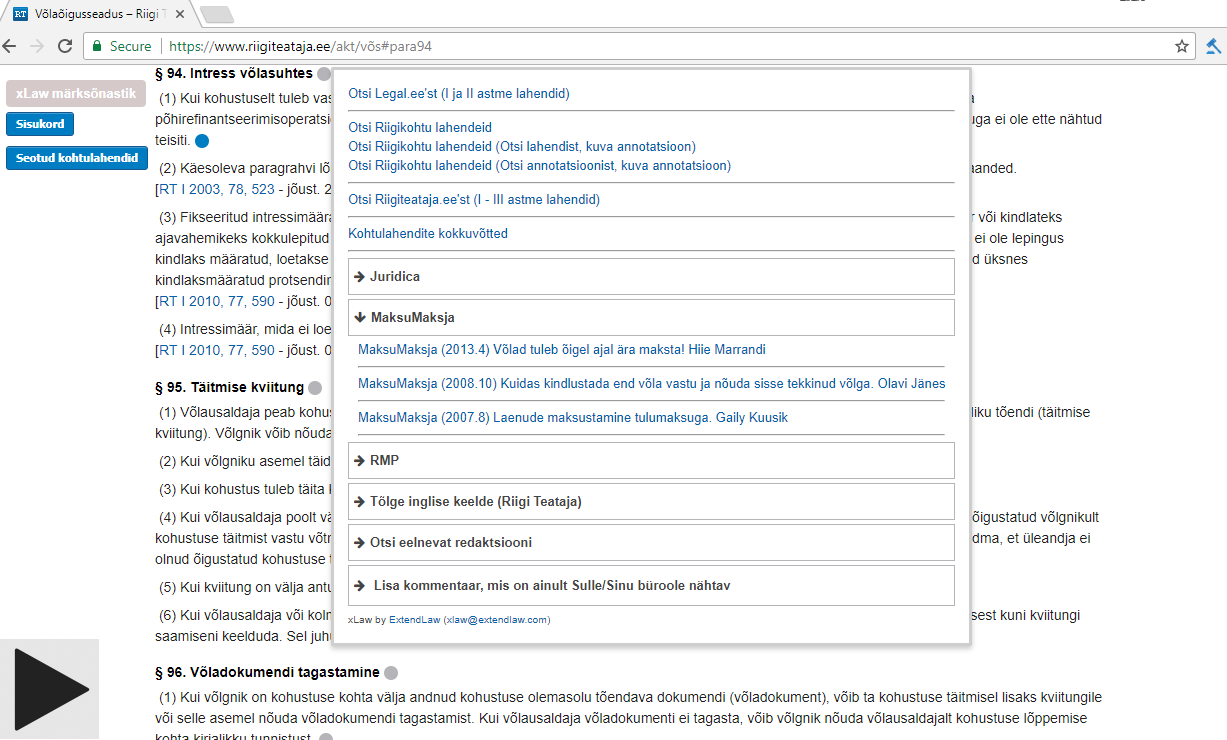Bookmark this page with star icon
Image resolution: width=1227 pixels, height=740 pixels.
click(1182, 46)
